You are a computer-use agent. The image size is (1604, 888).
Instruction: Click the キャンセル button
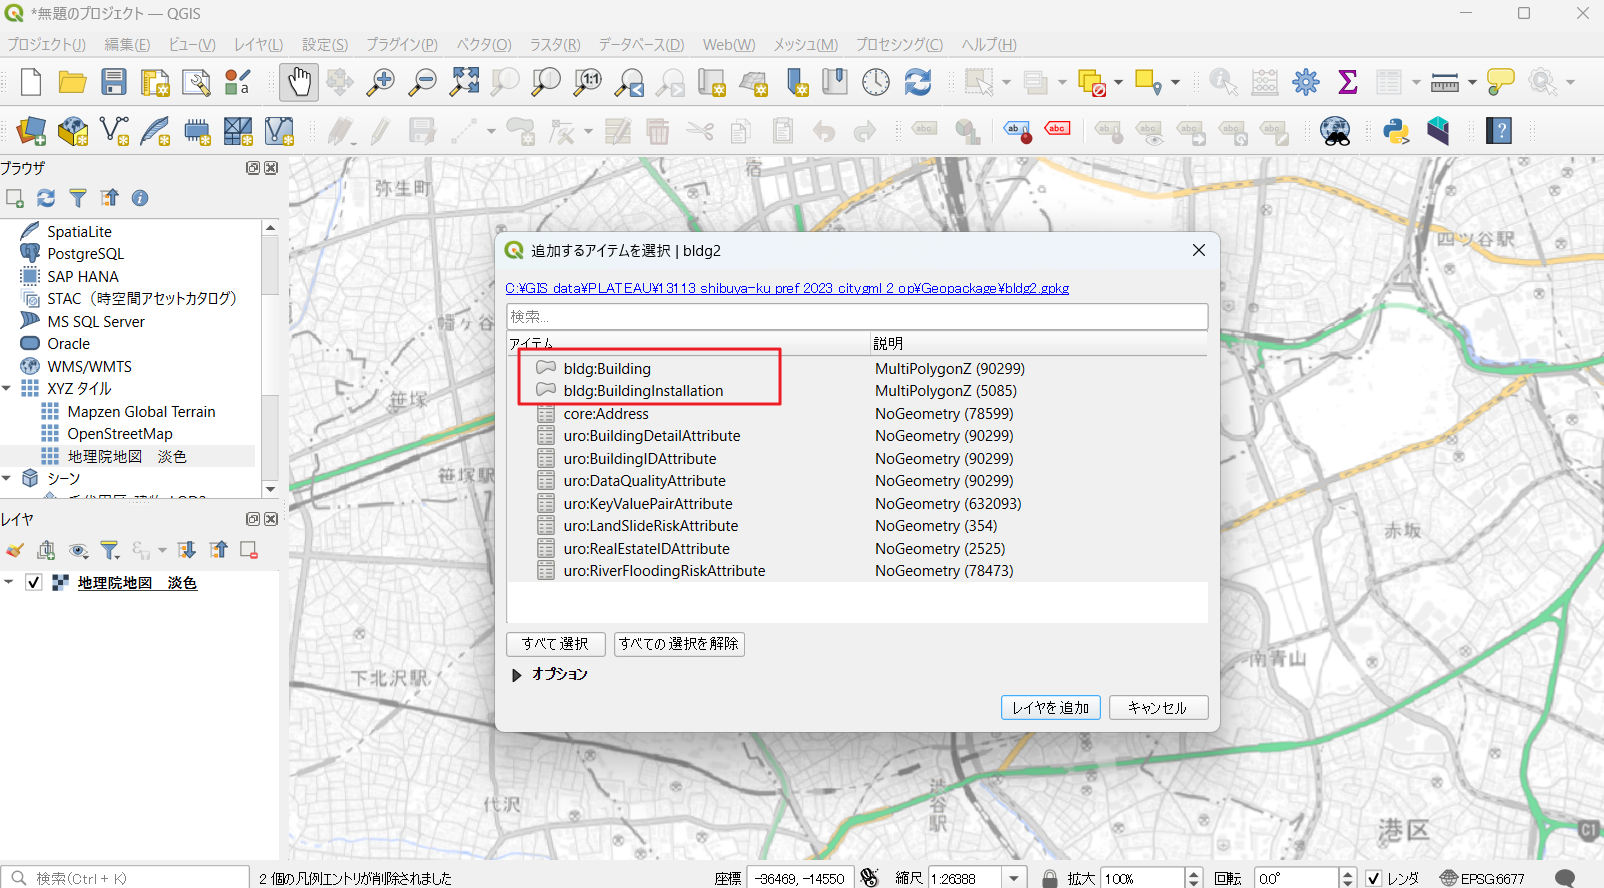[1158, 707]
